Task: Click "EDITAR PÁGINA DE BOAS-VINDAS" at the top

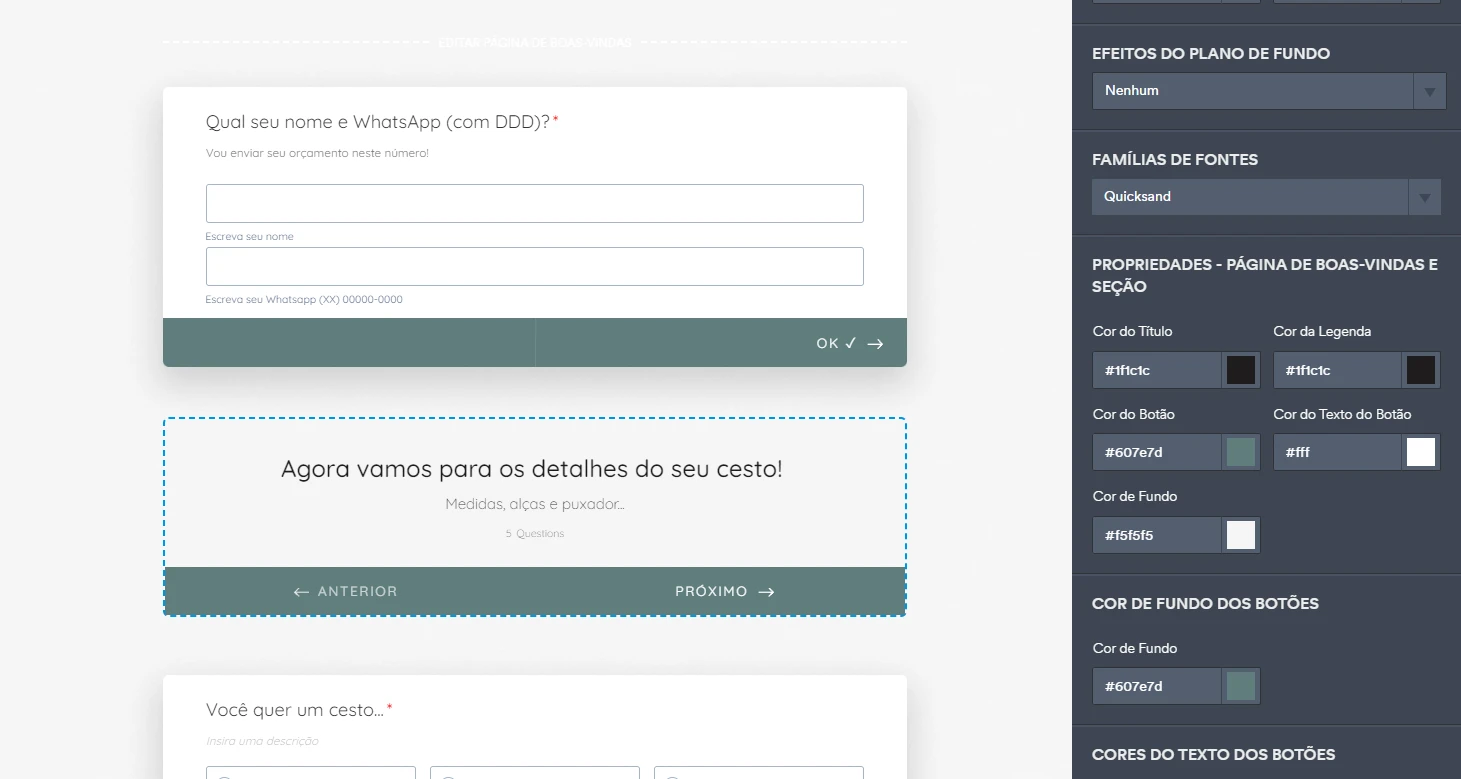Action: coord(535,43)
